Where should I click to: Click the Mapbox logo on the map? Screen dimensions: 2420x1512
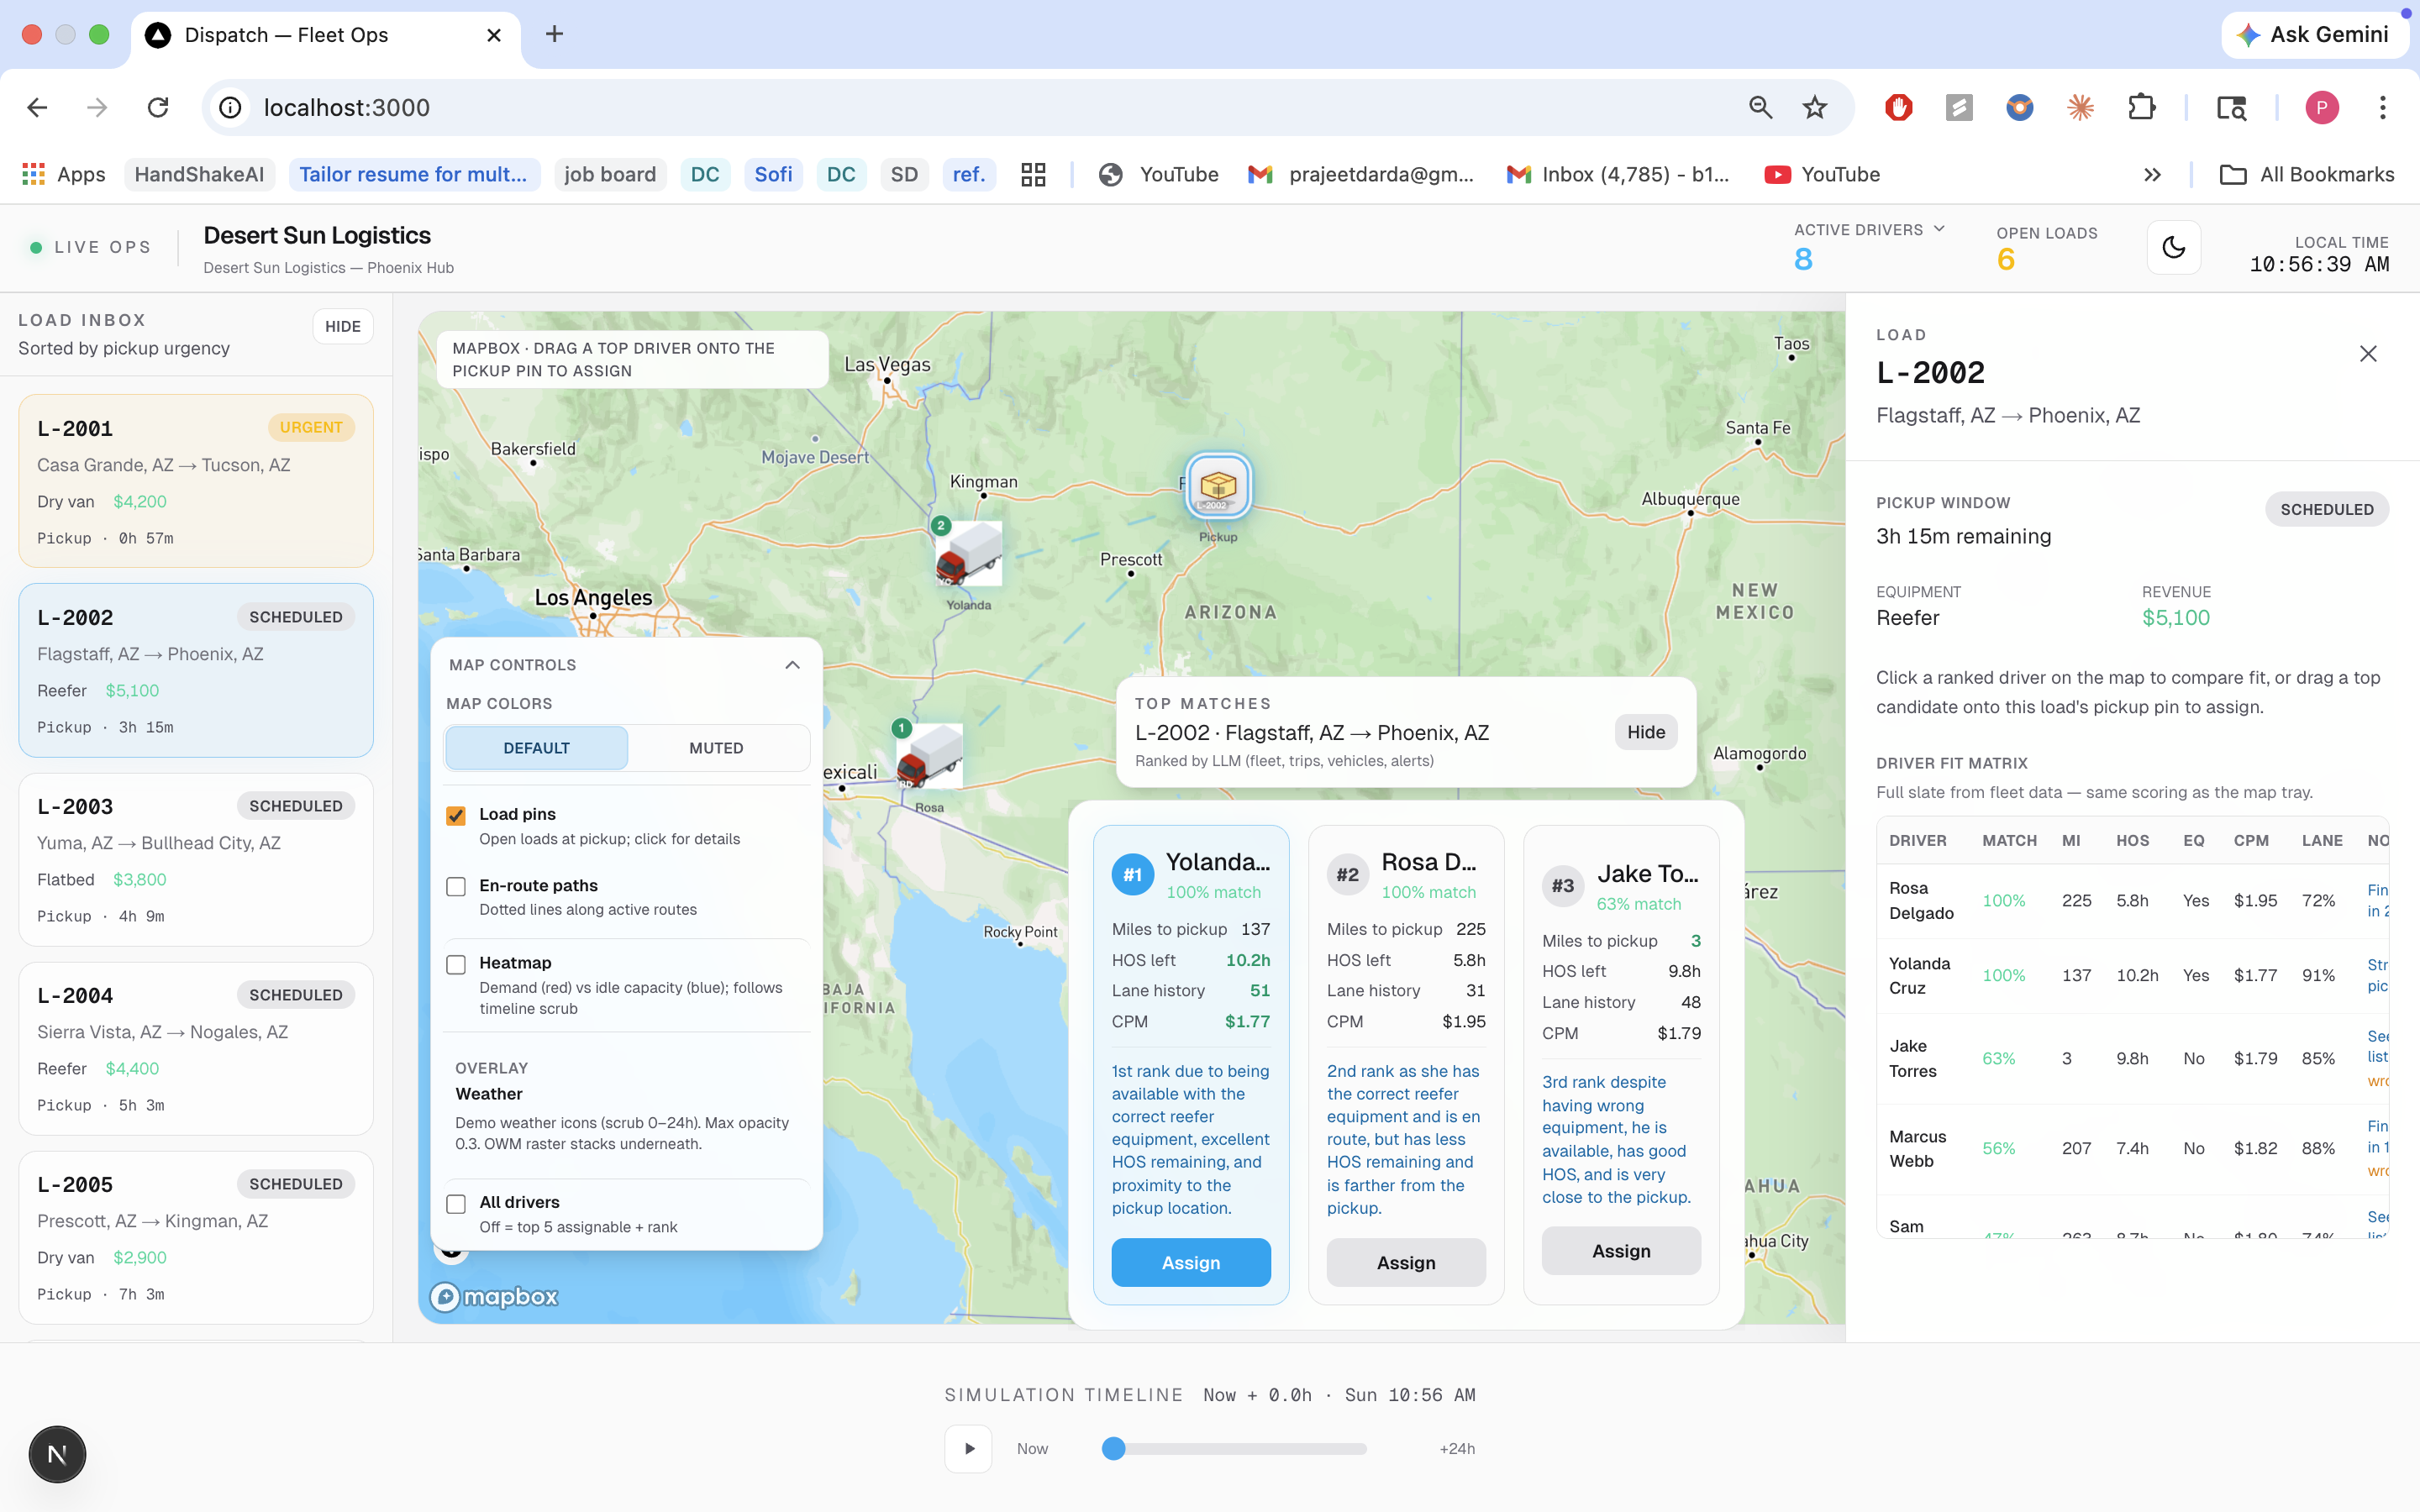tap(494, 1297)
